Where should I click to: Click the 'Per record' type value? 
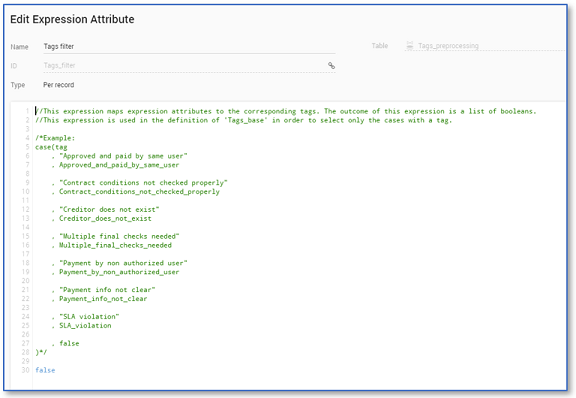(59, 85)
